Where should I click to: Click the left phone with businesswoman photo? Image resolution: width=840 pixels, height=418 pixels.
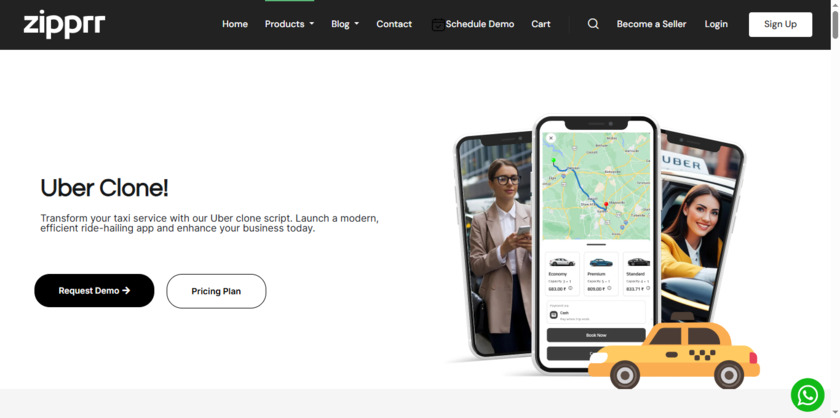[494, 245]
